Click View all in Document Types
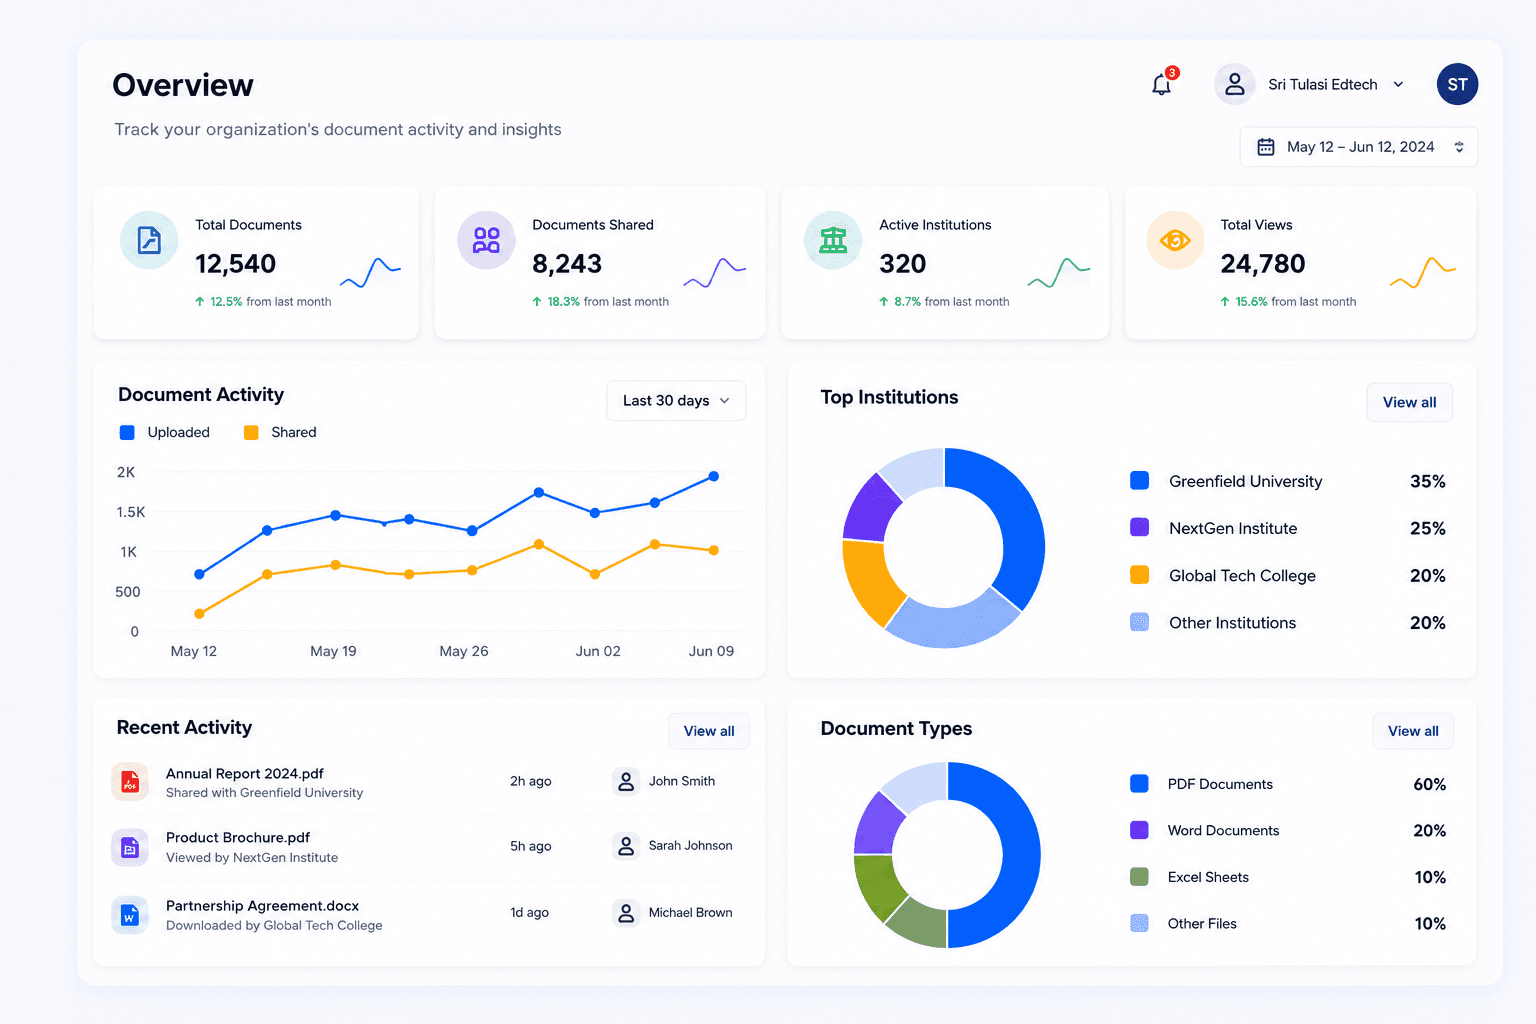 1413,731
